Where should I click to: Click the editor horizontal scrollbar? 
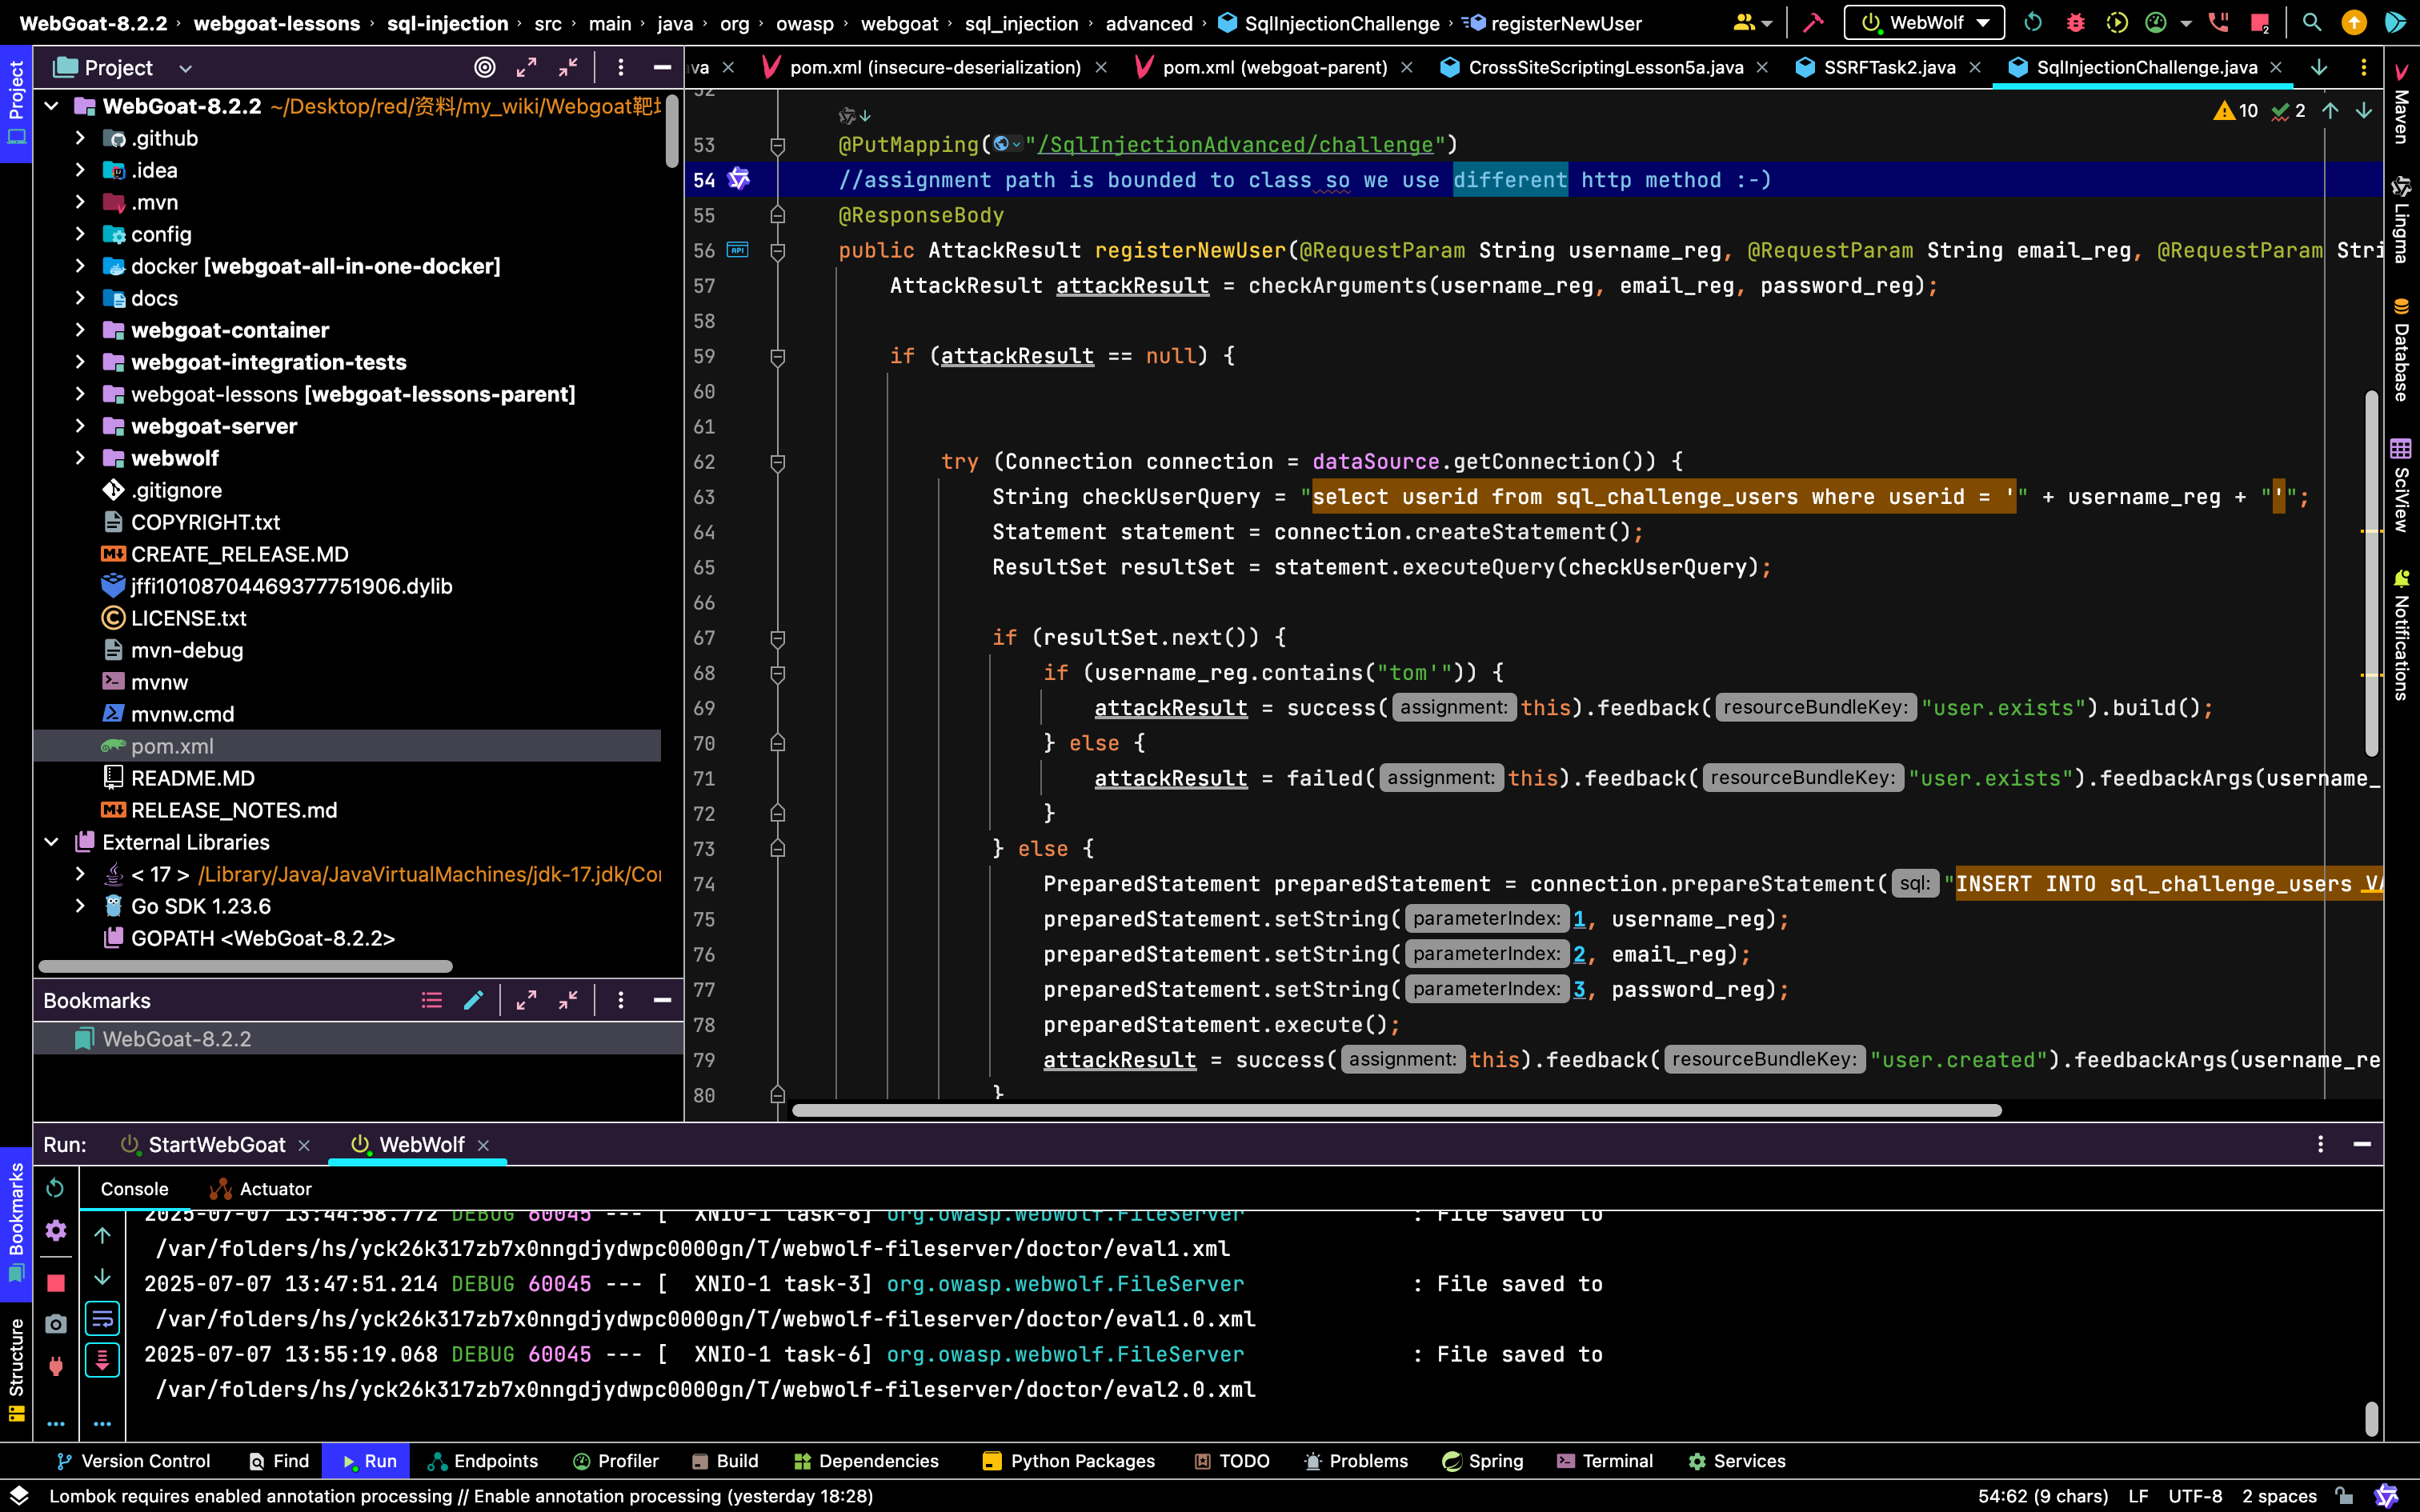click(1396, 1110)
